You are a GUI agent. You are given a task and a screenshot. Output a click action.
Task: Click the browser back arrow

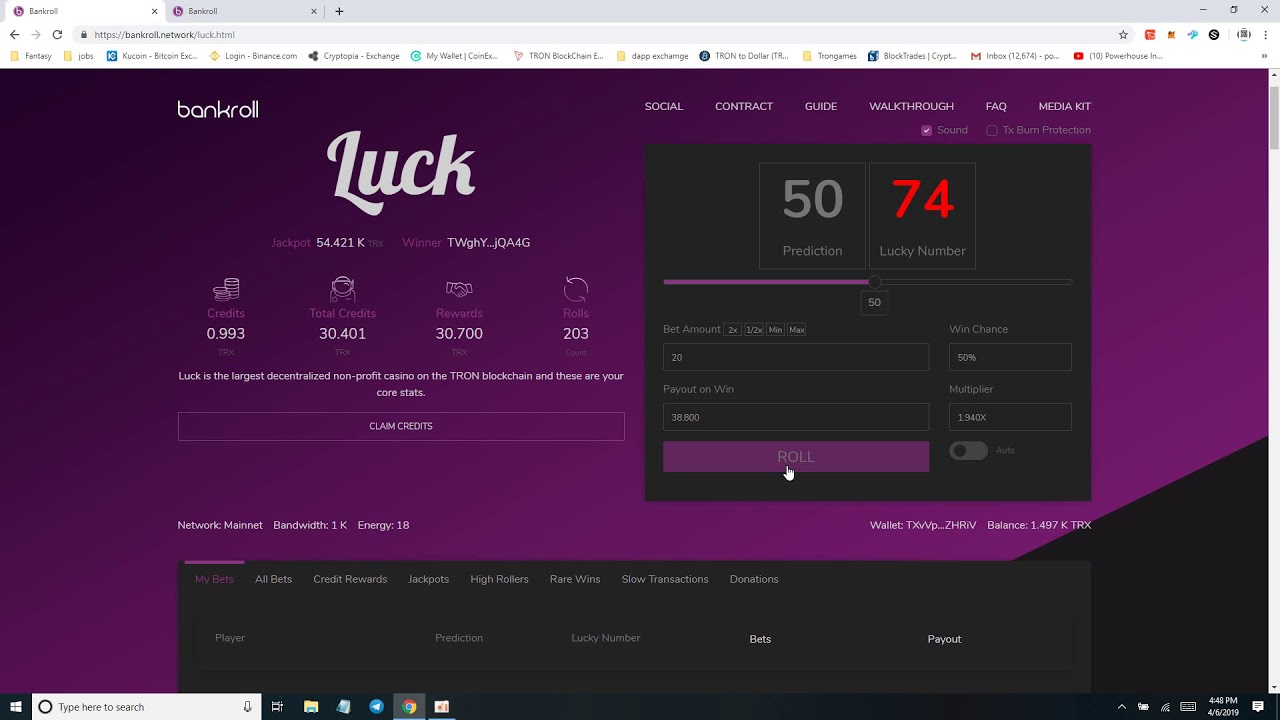[14, 34]
